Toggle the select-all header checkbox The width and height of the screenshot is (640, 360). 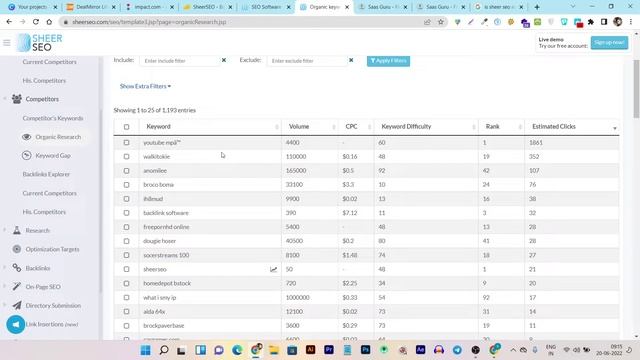[x=127, y=127]
